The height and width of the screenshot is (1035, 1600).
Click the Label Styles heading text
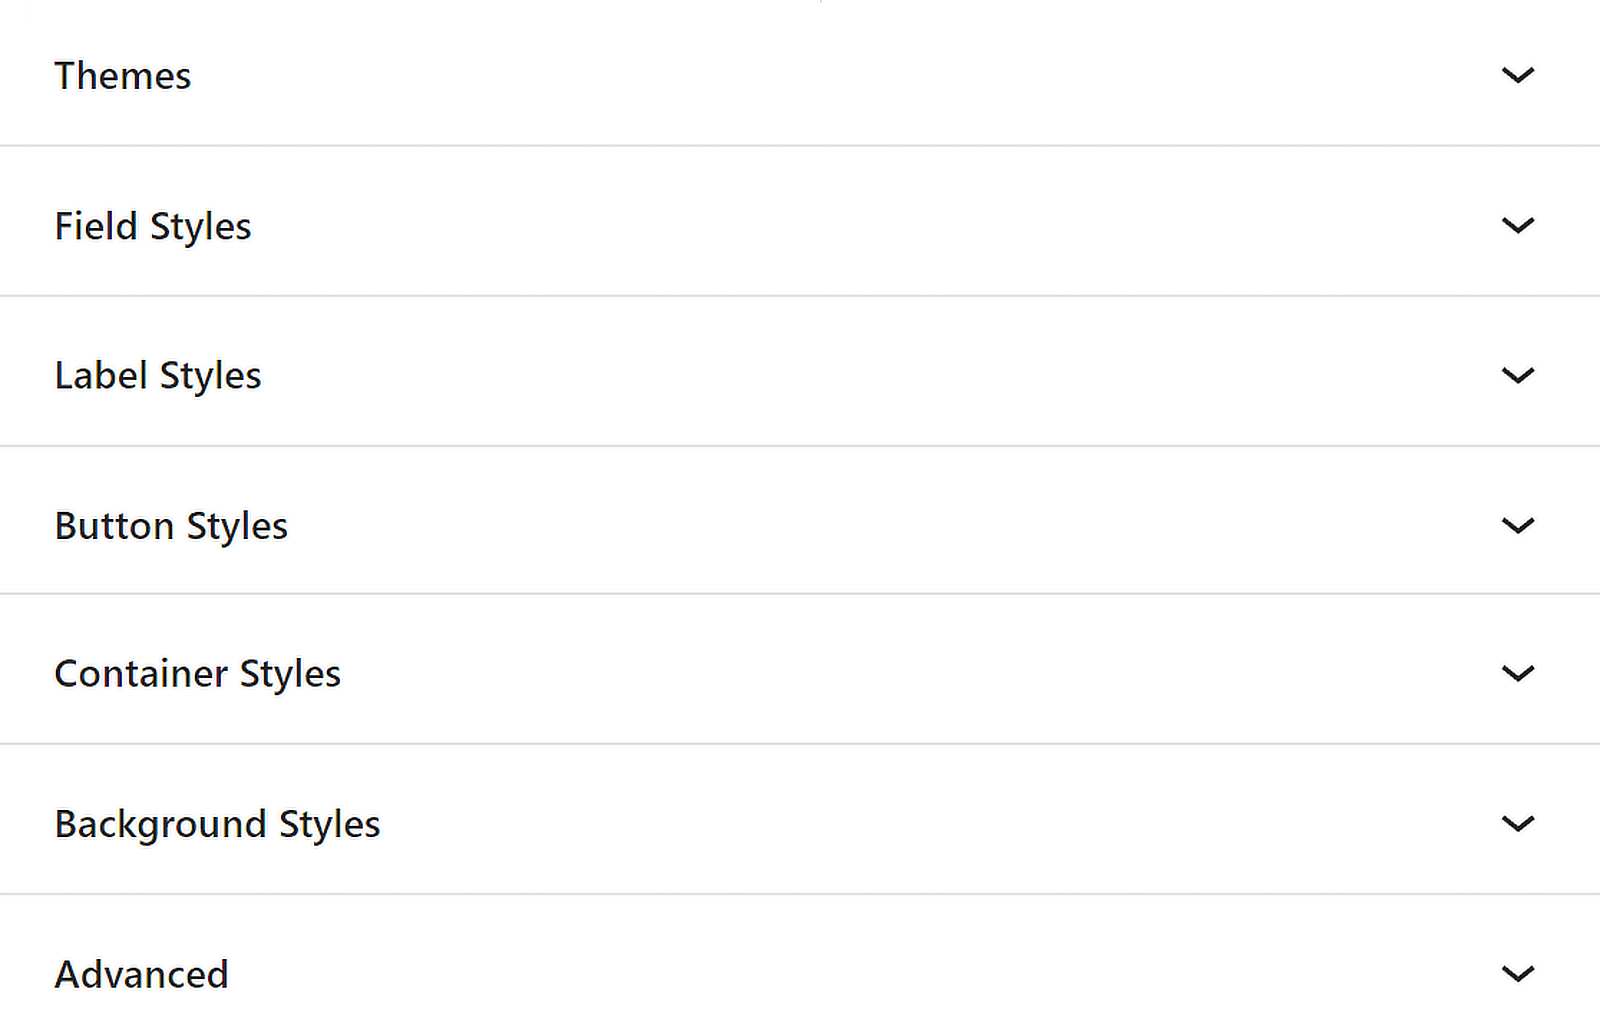[158, 377]
